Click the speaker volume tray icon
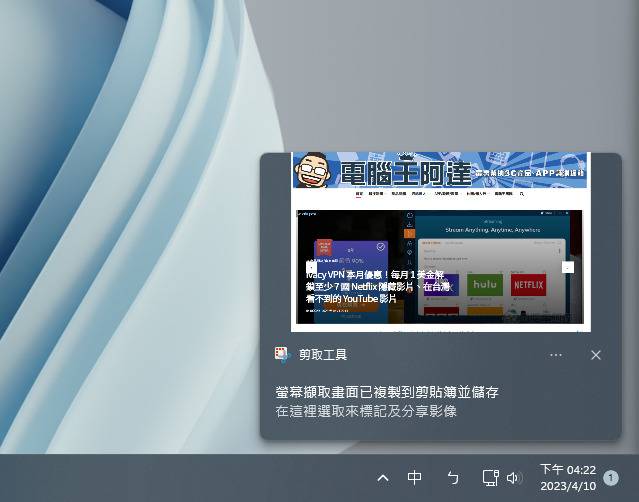The height and width of the screenshot is (502, 639). [x=514, y=478]
